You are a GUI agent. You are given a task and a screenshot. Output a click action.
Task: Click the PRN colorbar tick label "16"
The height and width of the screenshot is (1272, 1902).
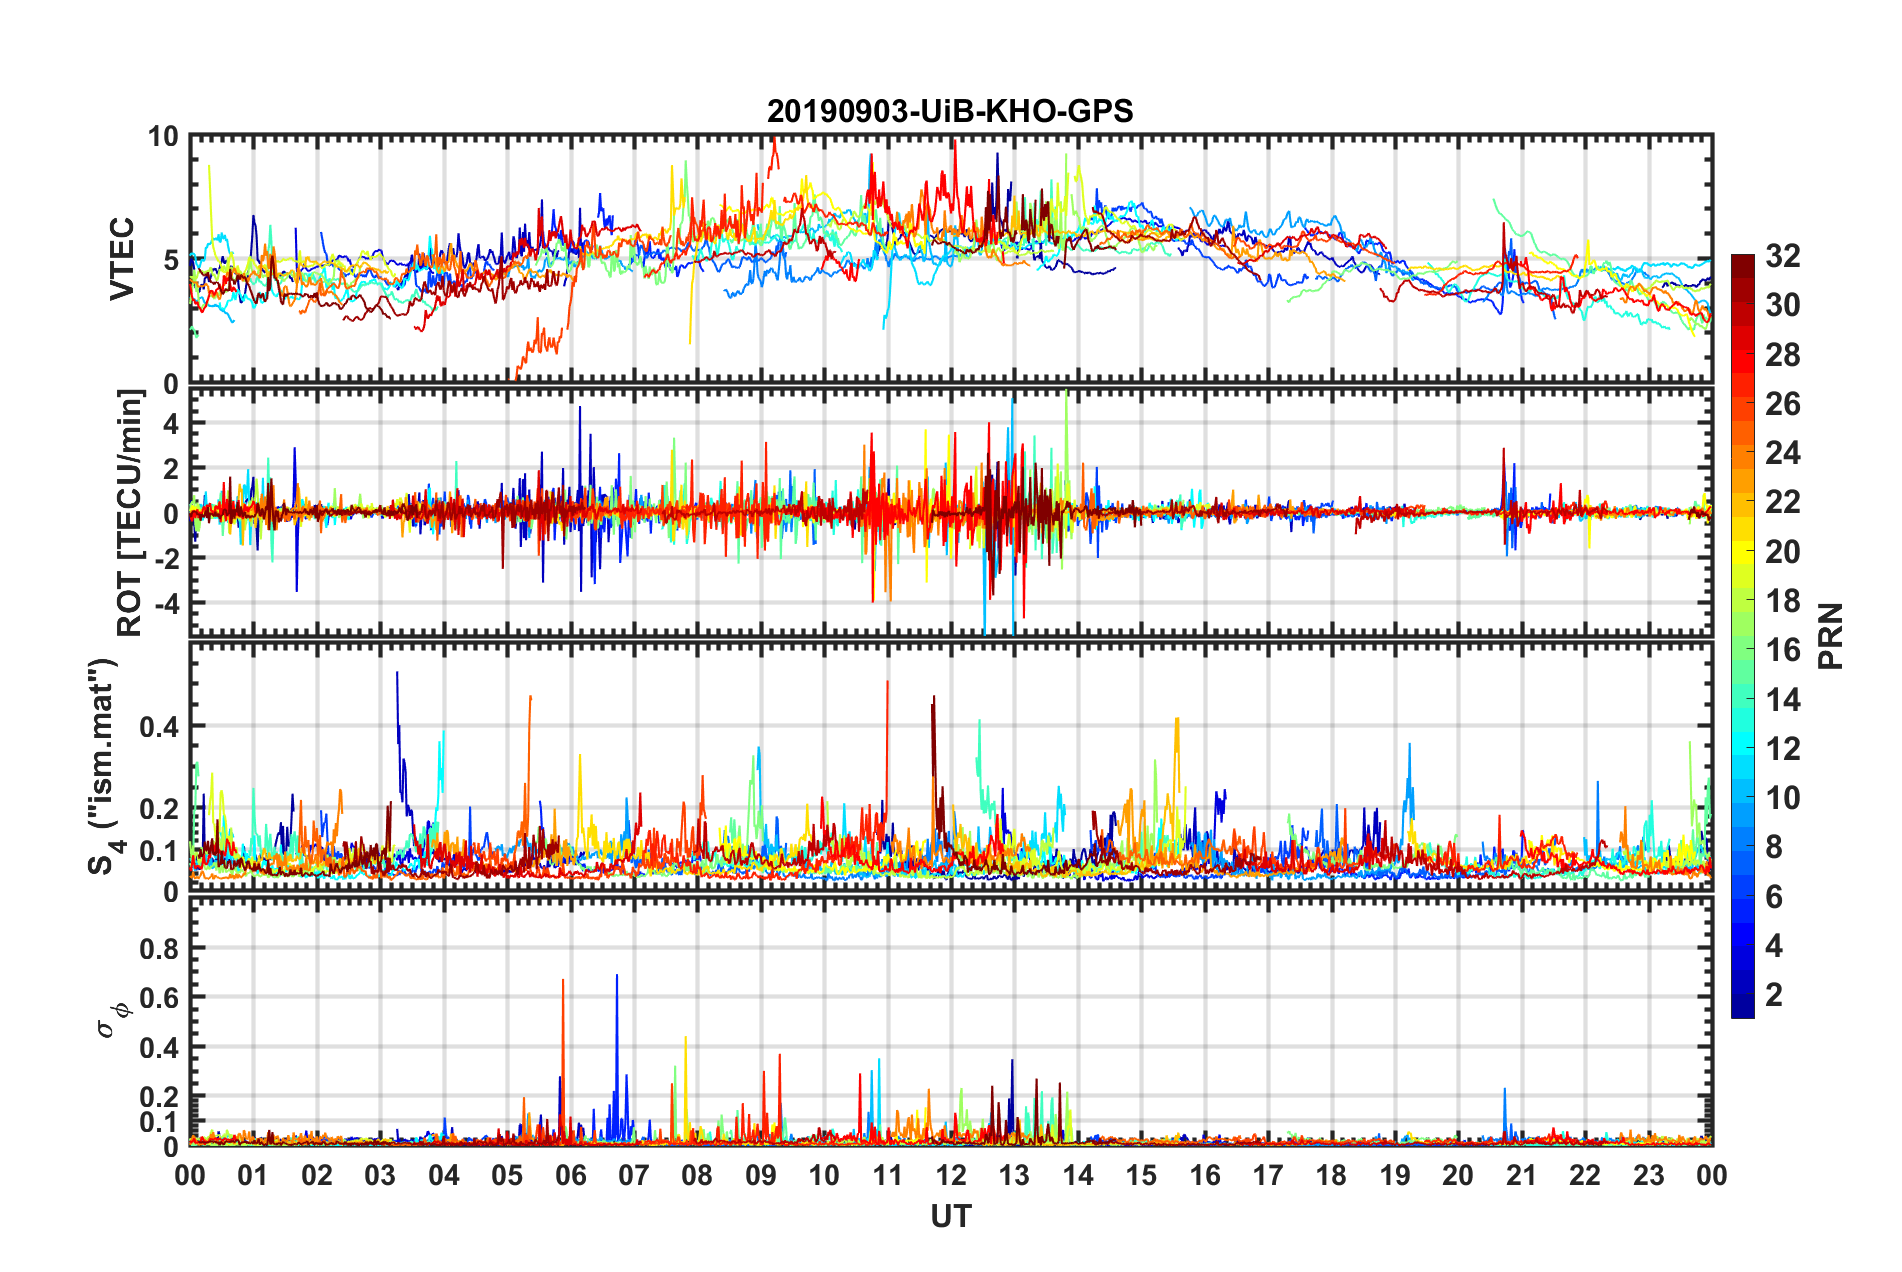coord(1783,650)
